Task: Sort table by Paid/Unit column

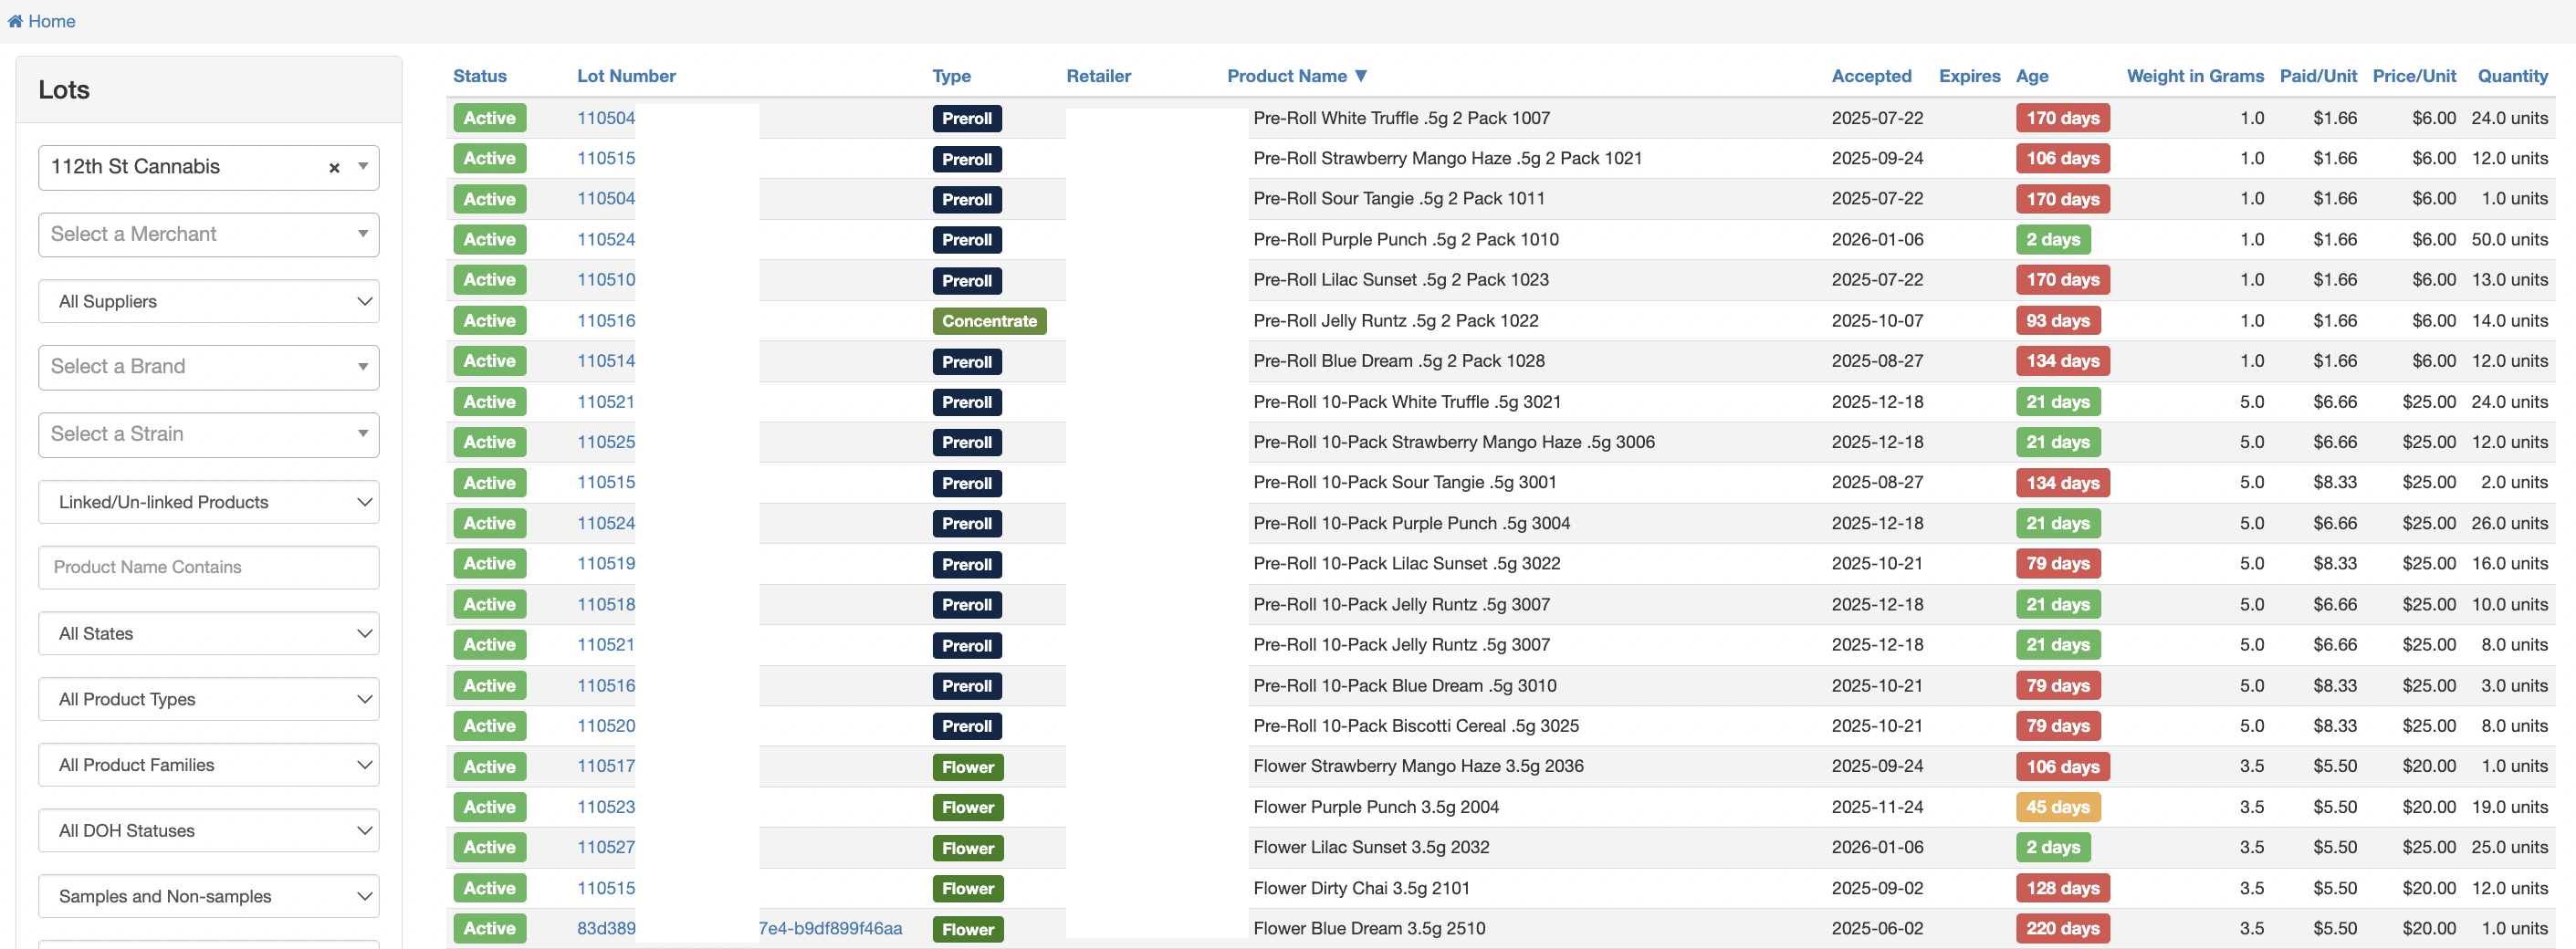Action: (x=2318, y=76)
